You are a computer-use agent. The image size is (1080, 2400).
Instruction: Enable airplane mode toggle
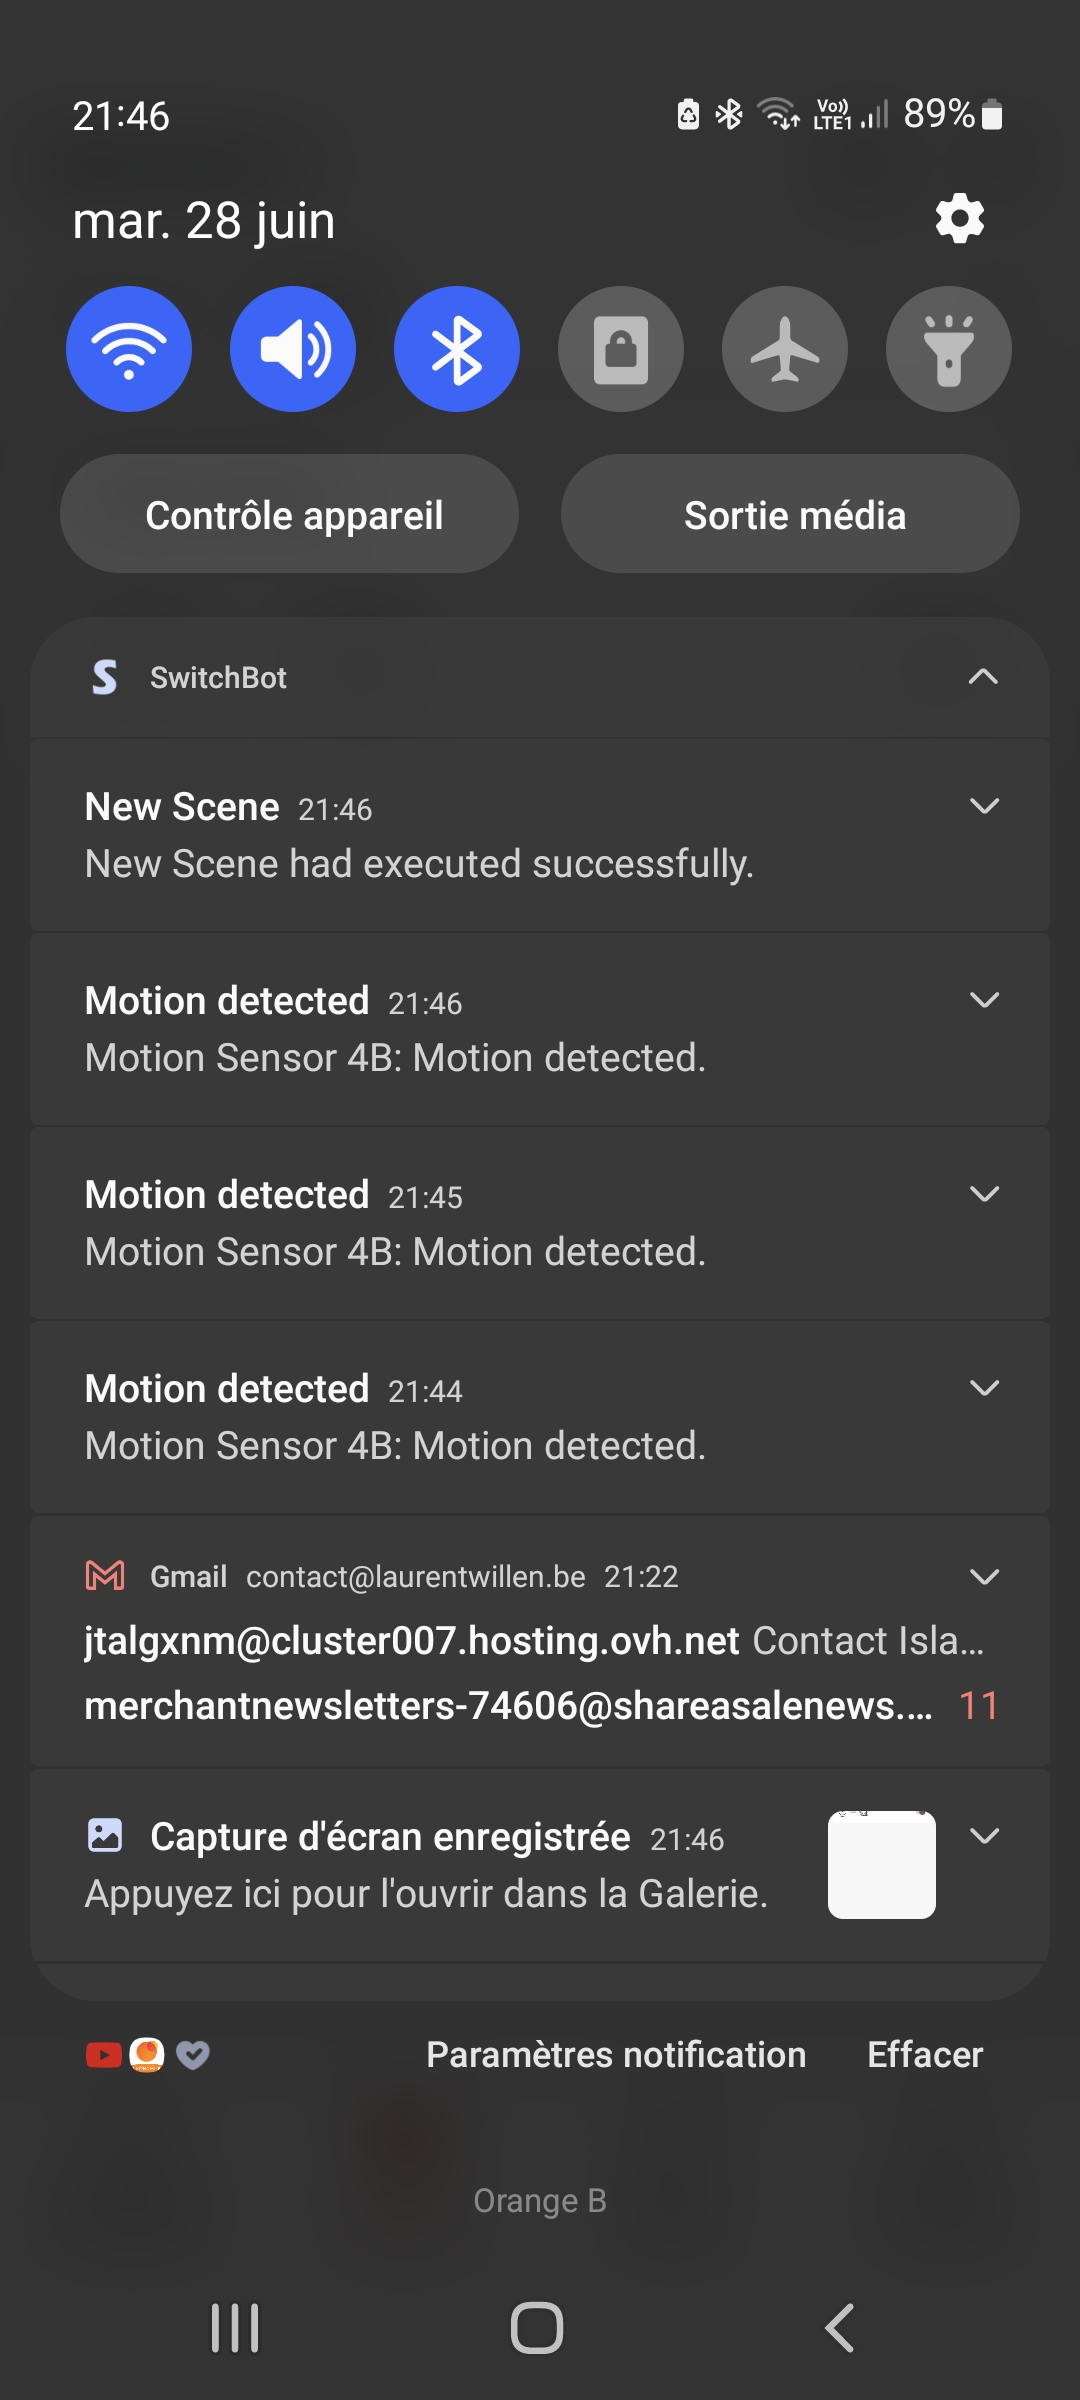(785, 349)
